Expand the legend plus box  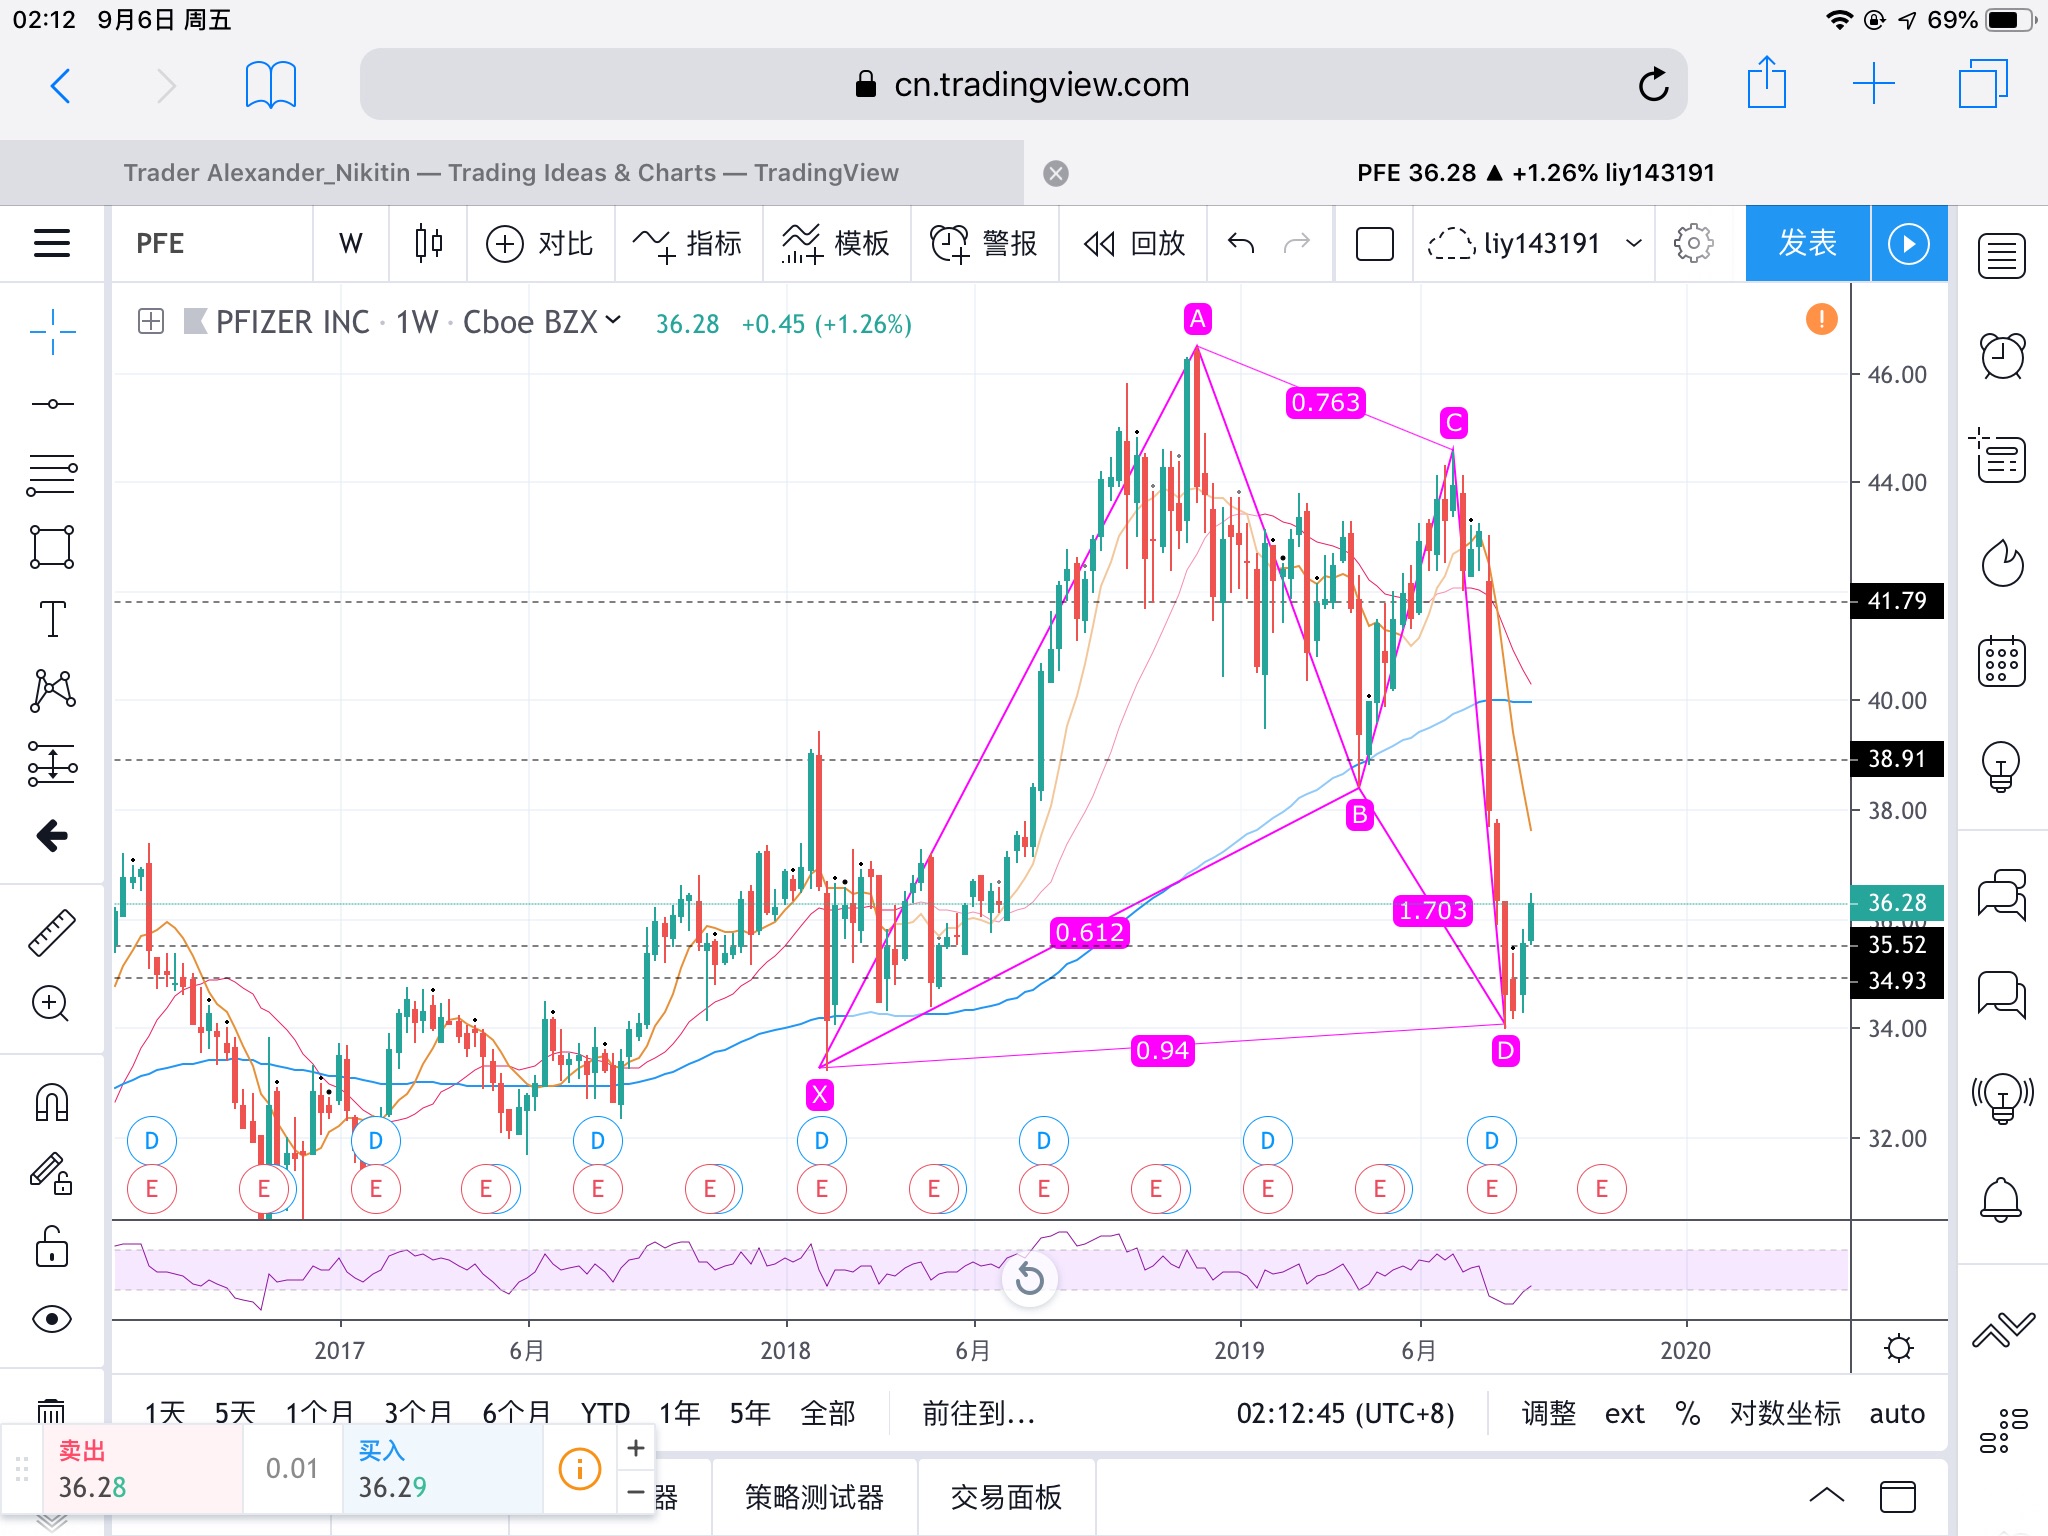pos(151,321)
